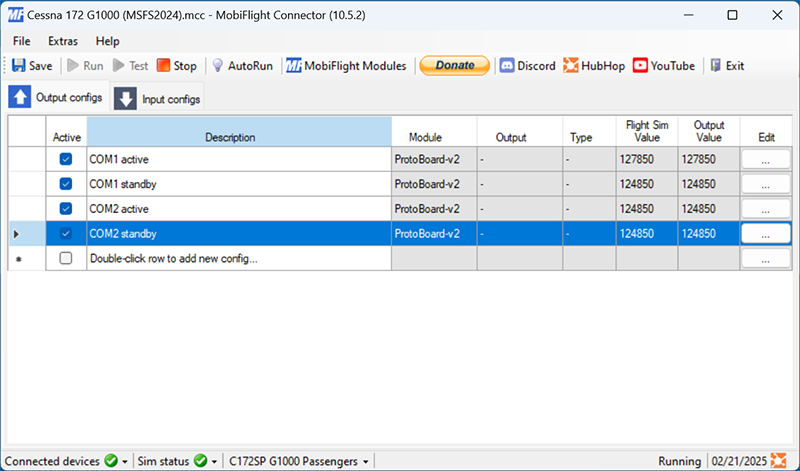Viewport: 800px width, 471px height.
Task: Click the MobiFlight logo in title bar
Action: click(x=16, y=15)
